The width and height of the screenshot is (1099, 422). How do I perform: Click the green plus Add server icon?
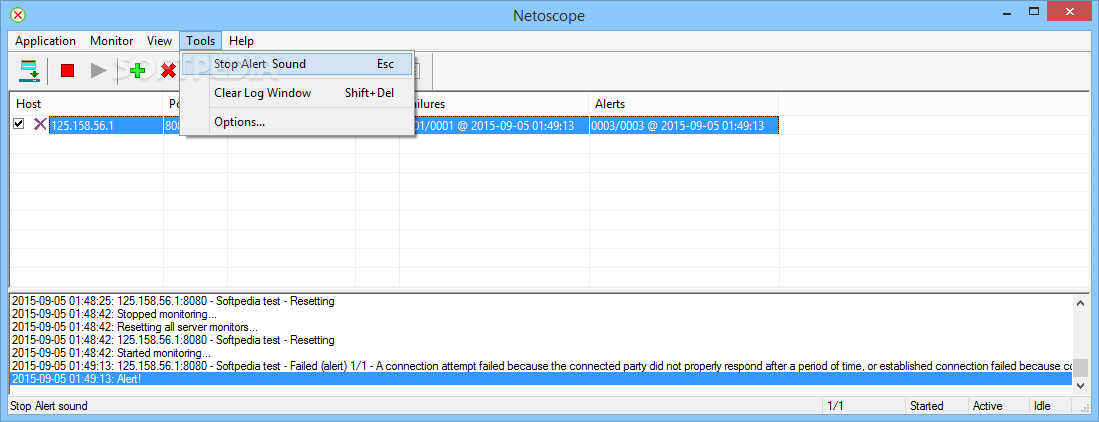point(137,70)
